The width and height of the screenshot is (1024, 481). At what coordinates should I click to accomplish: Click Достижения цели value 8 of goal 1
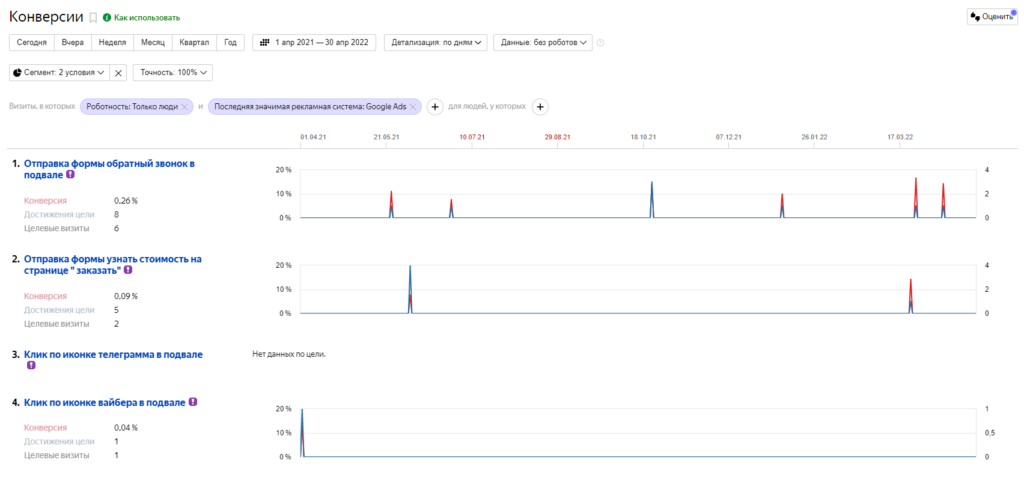(116, 214)
